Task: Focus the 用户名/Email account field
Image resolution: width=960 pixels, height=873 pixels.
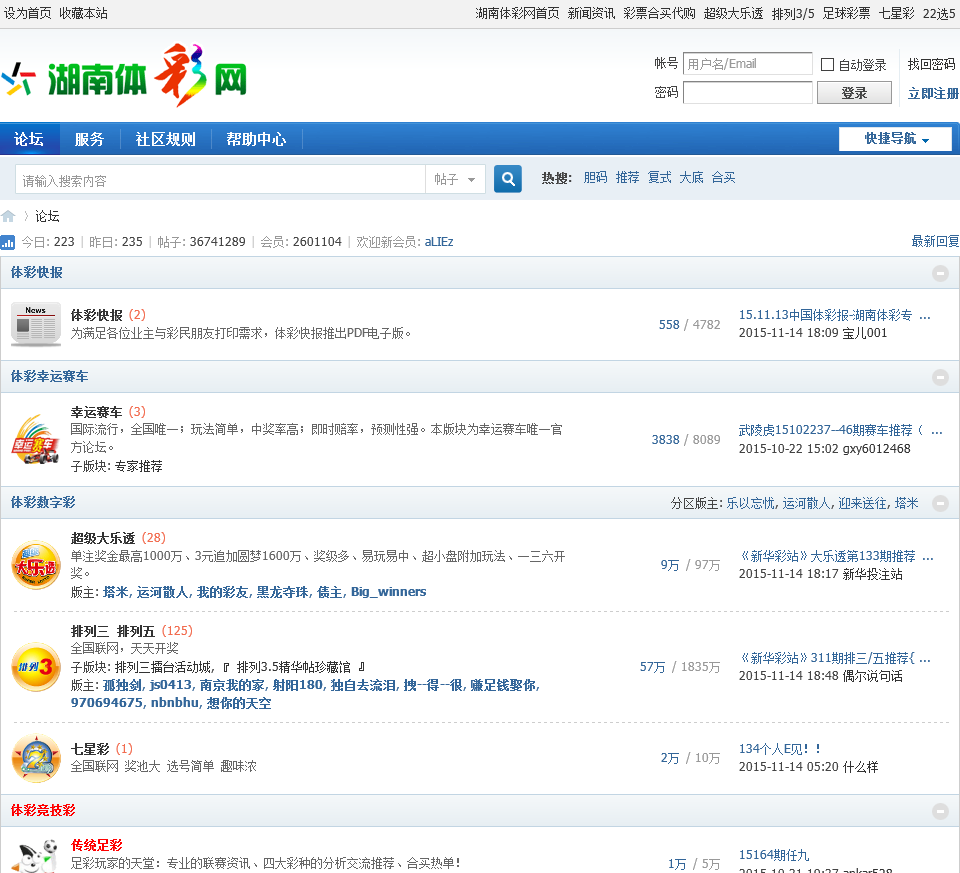Action: click(x=748, y=64)
